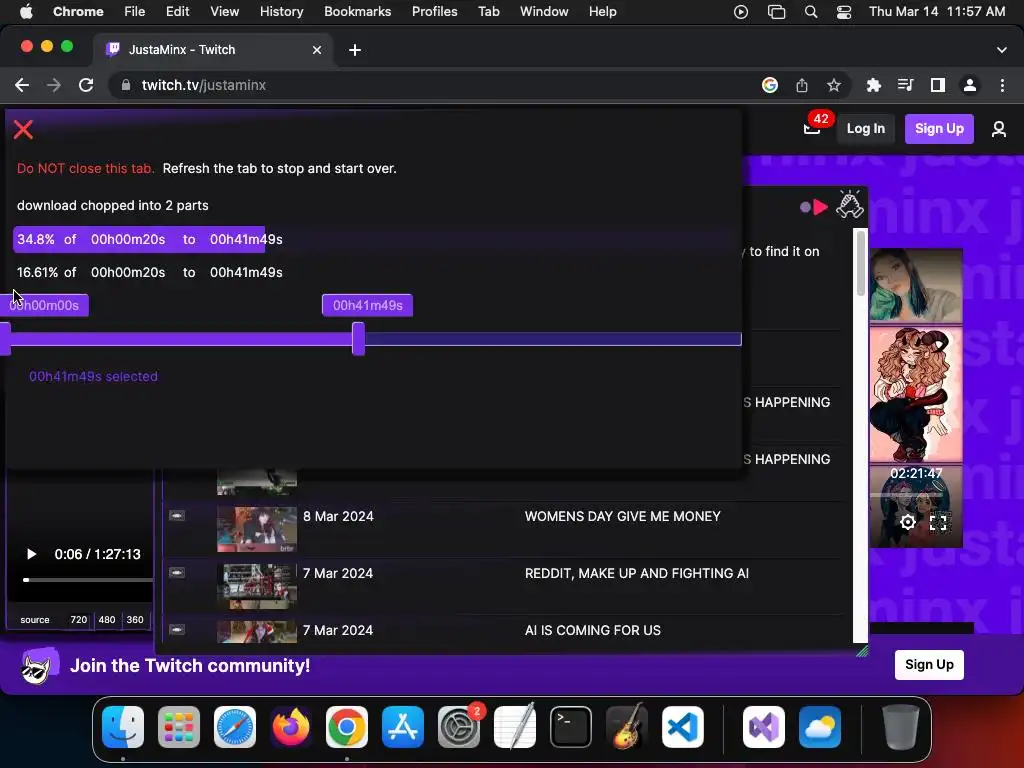
Task: Close the download overlay with red X
Action: point(24,129)
